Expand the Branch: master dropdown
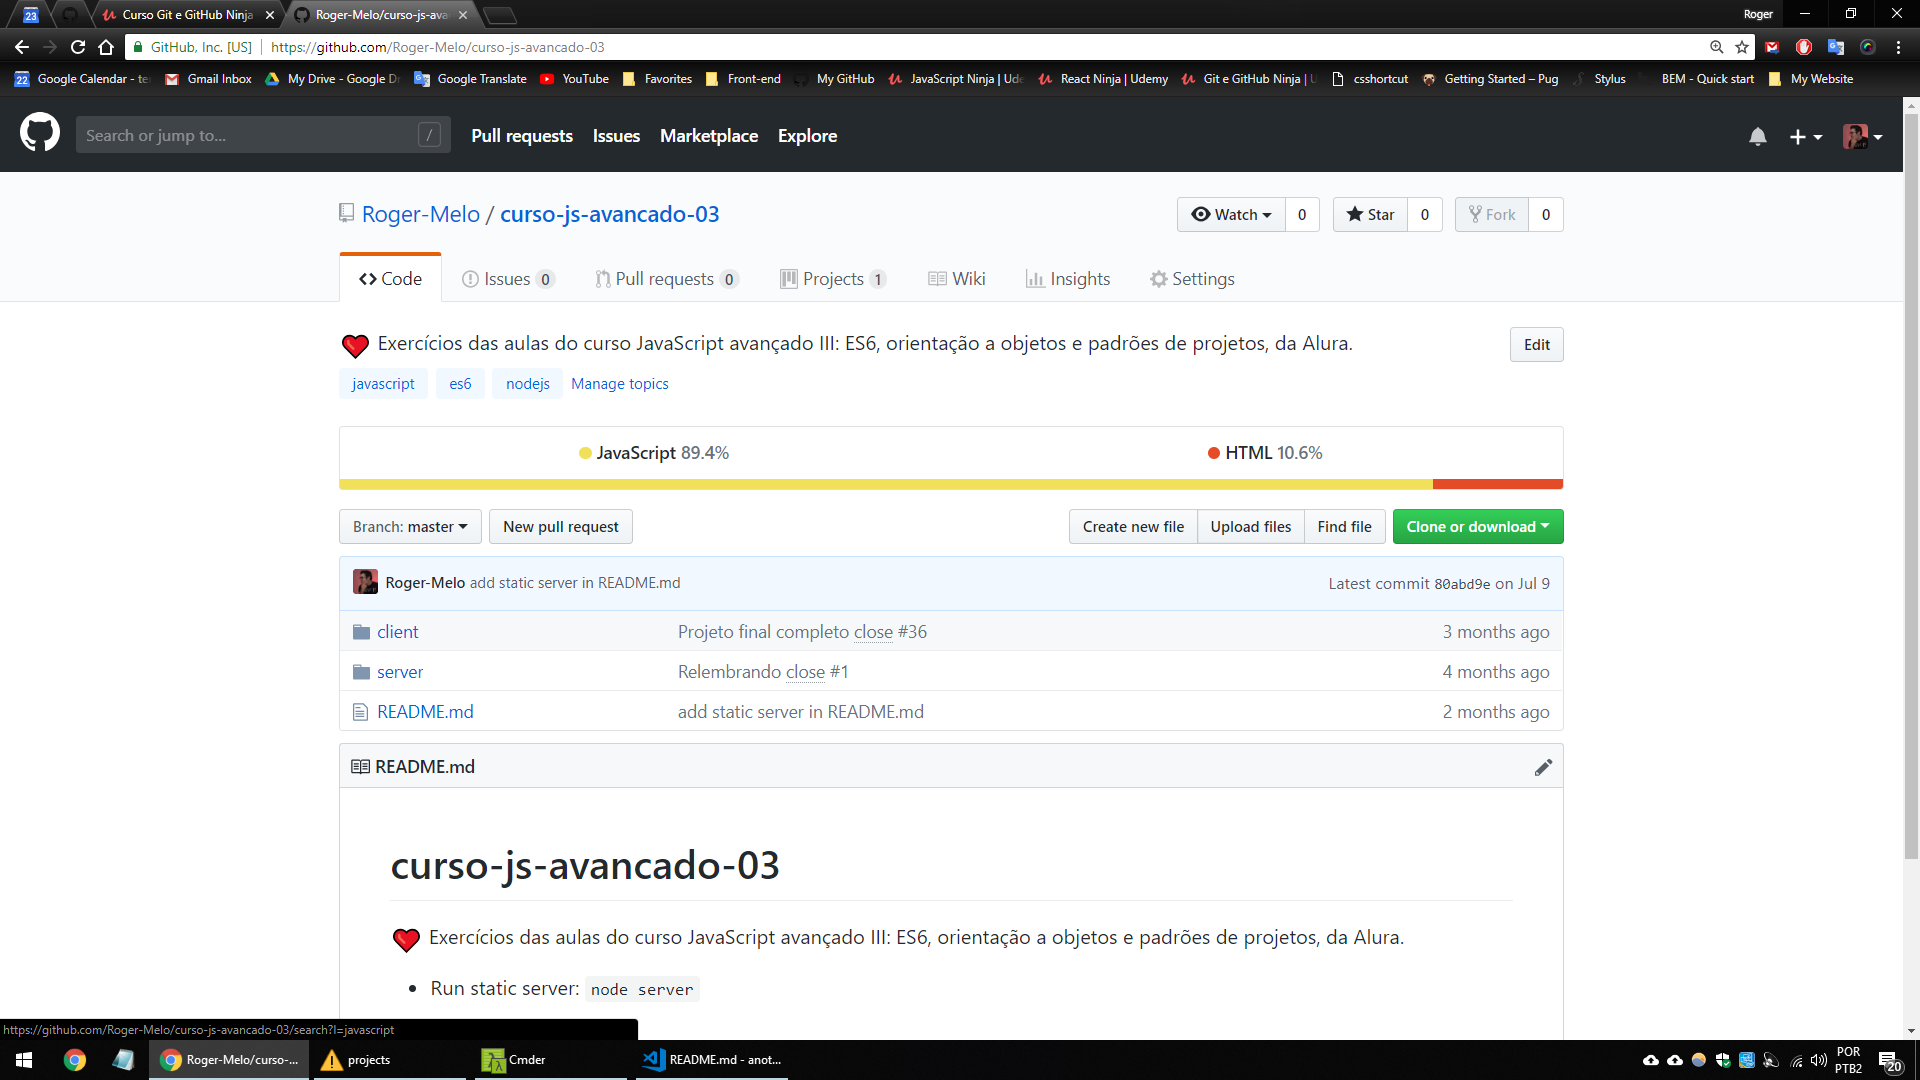Screen dimensions: 1920x1080 [410, 527]
